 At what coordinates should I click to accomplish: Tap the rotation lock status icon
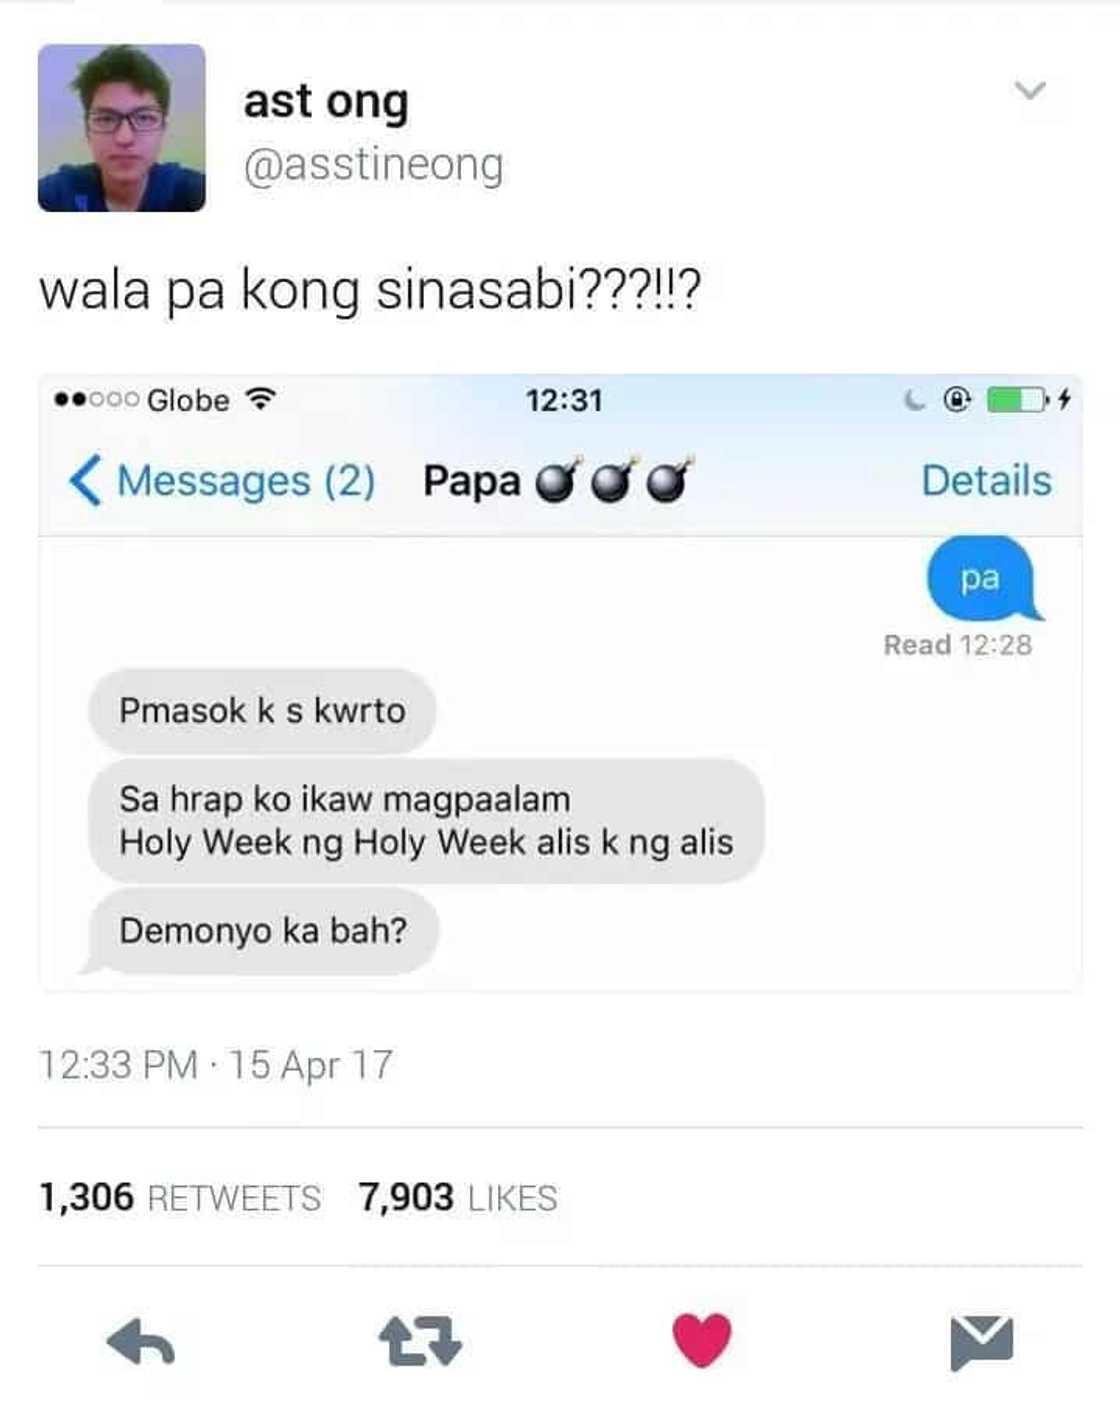pos(957,400)
